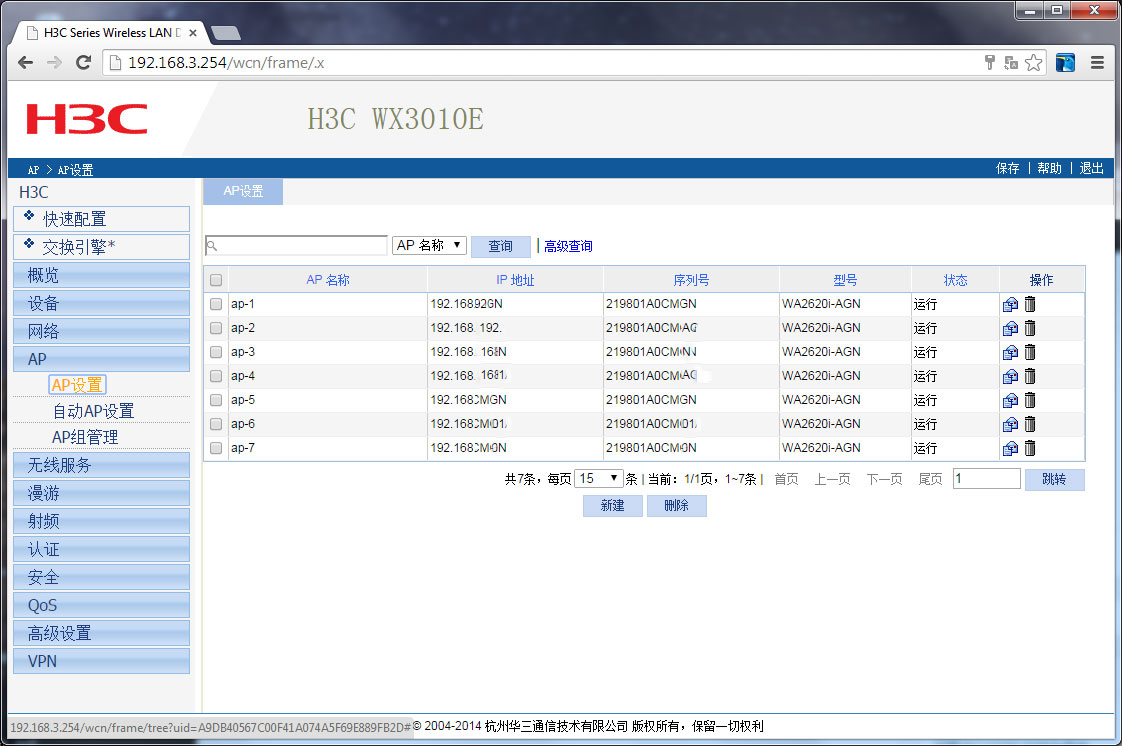
Task: Click the delete trash icon for ap-7
Action: pyautogui.click(x=1030, y=448)
